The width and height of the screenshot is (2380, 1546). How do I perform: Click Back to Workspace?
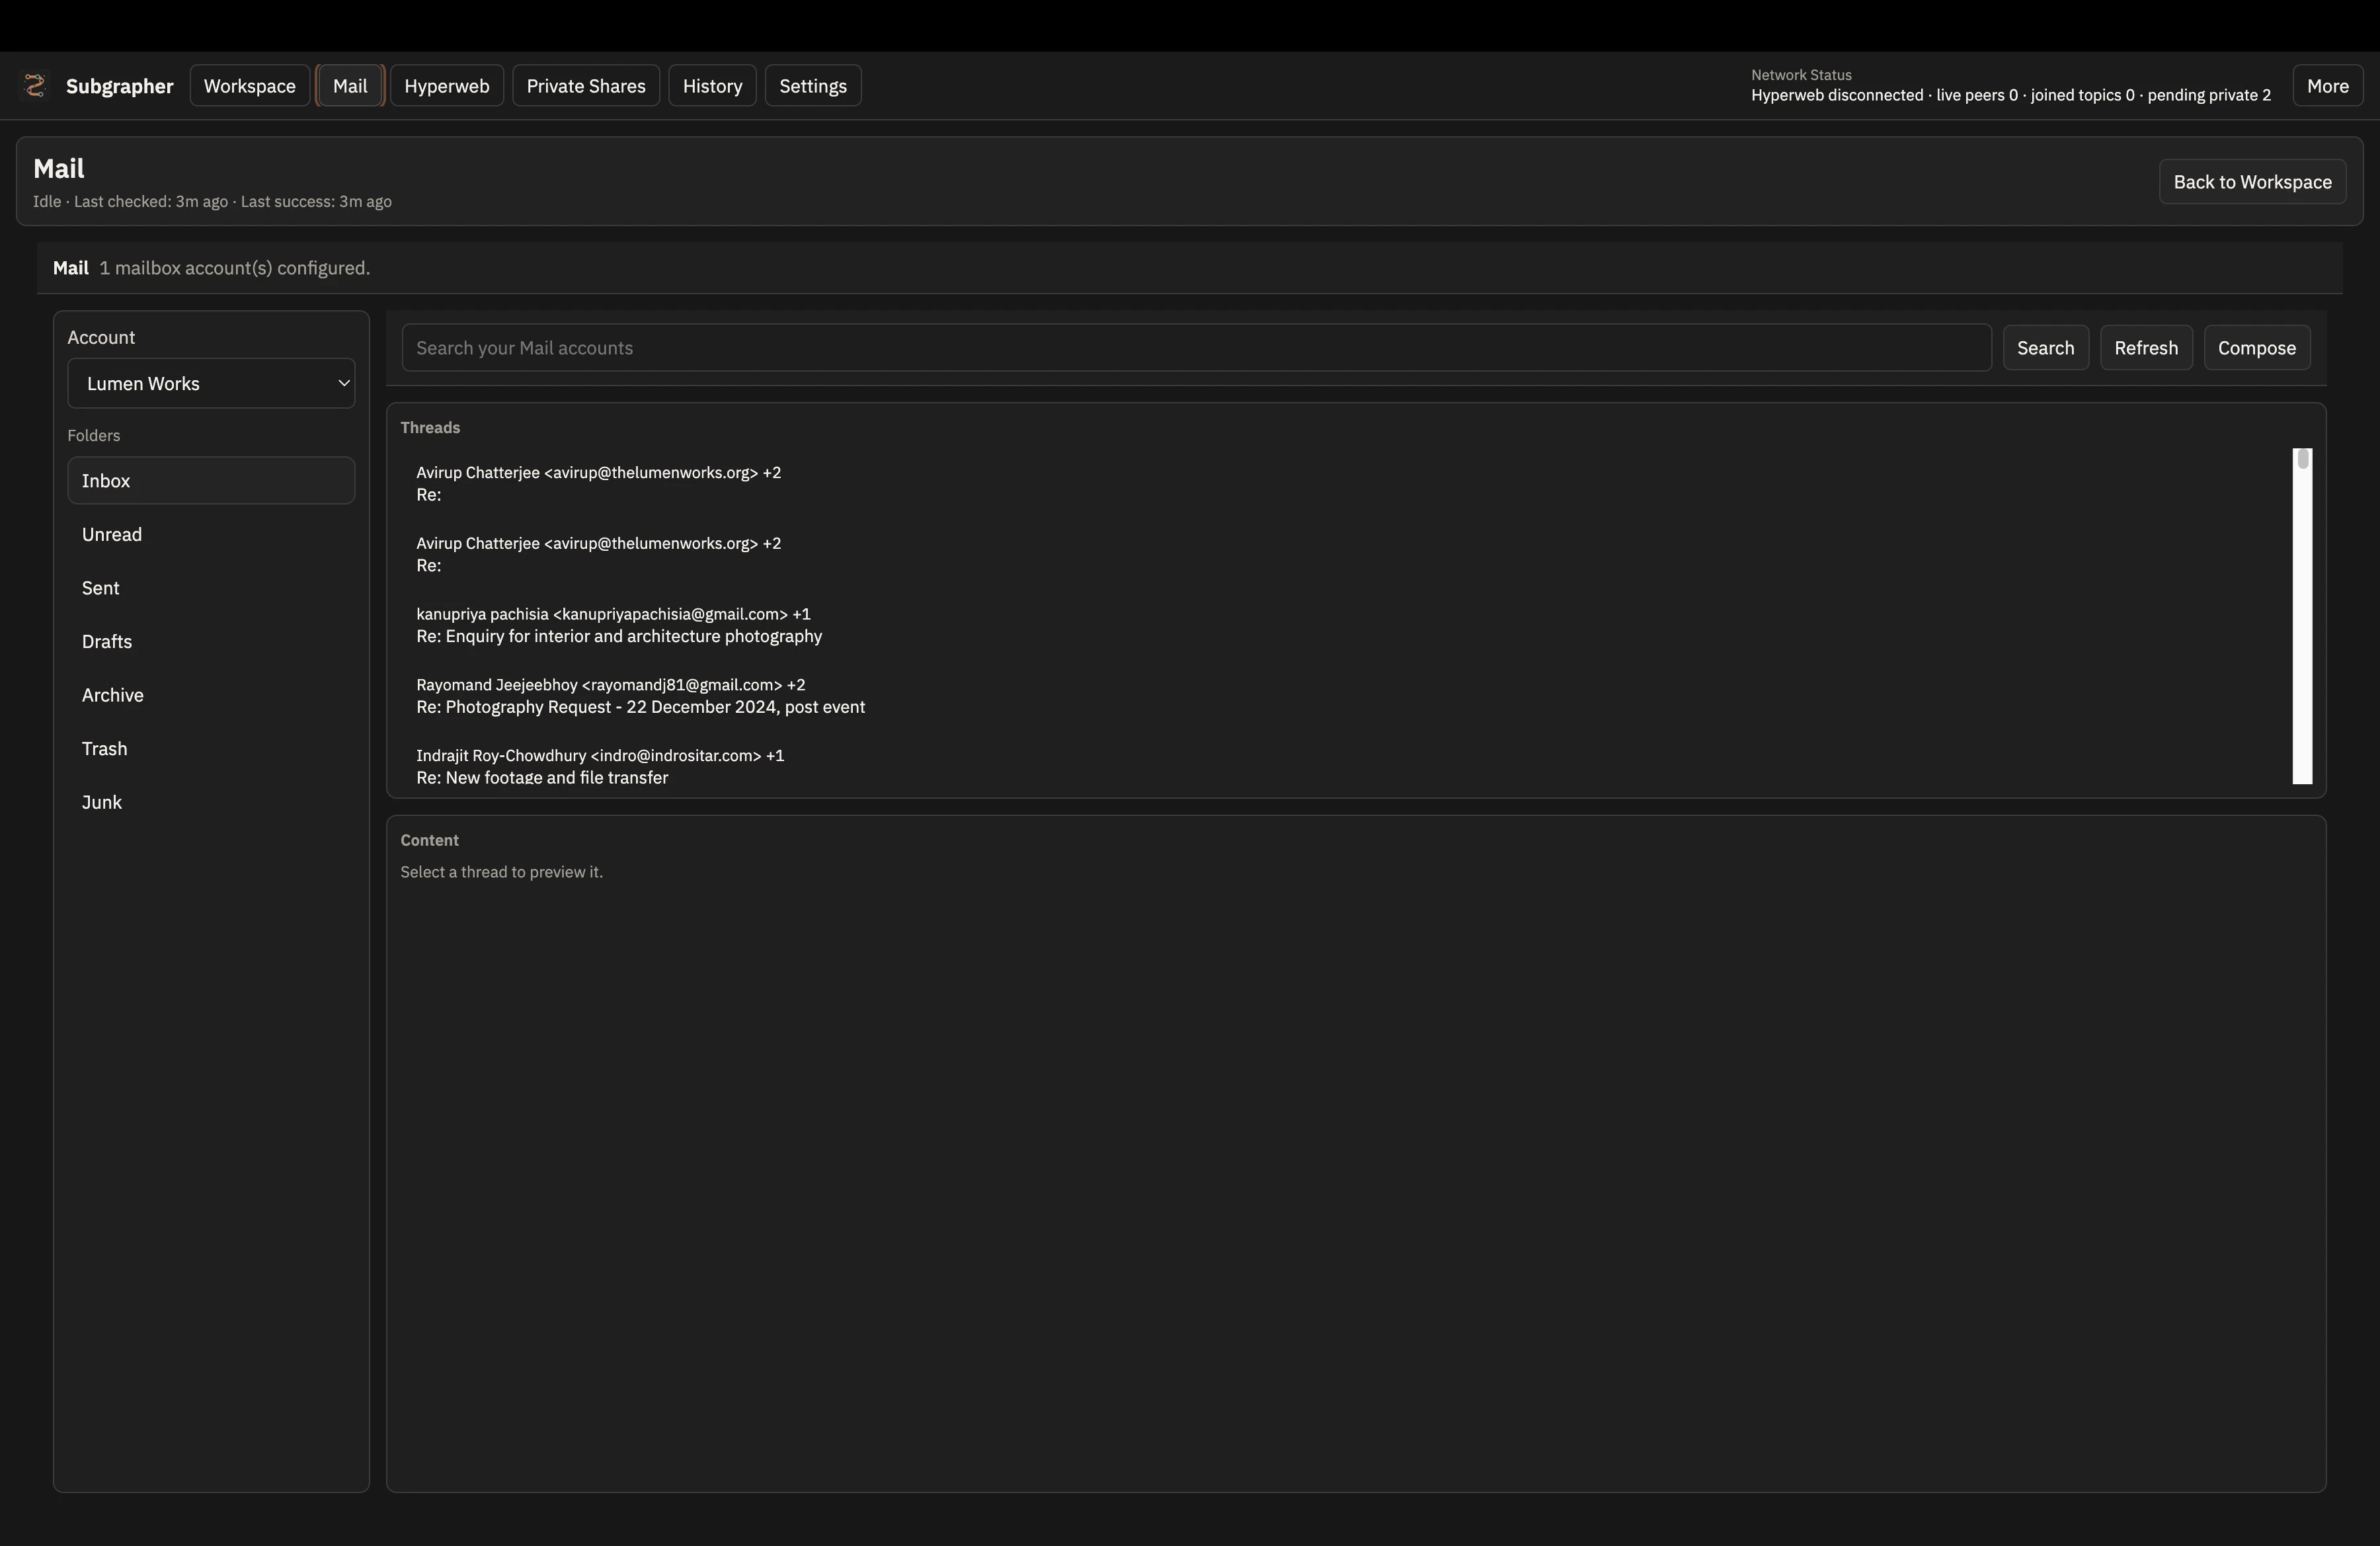click(x=2252, y=181)
